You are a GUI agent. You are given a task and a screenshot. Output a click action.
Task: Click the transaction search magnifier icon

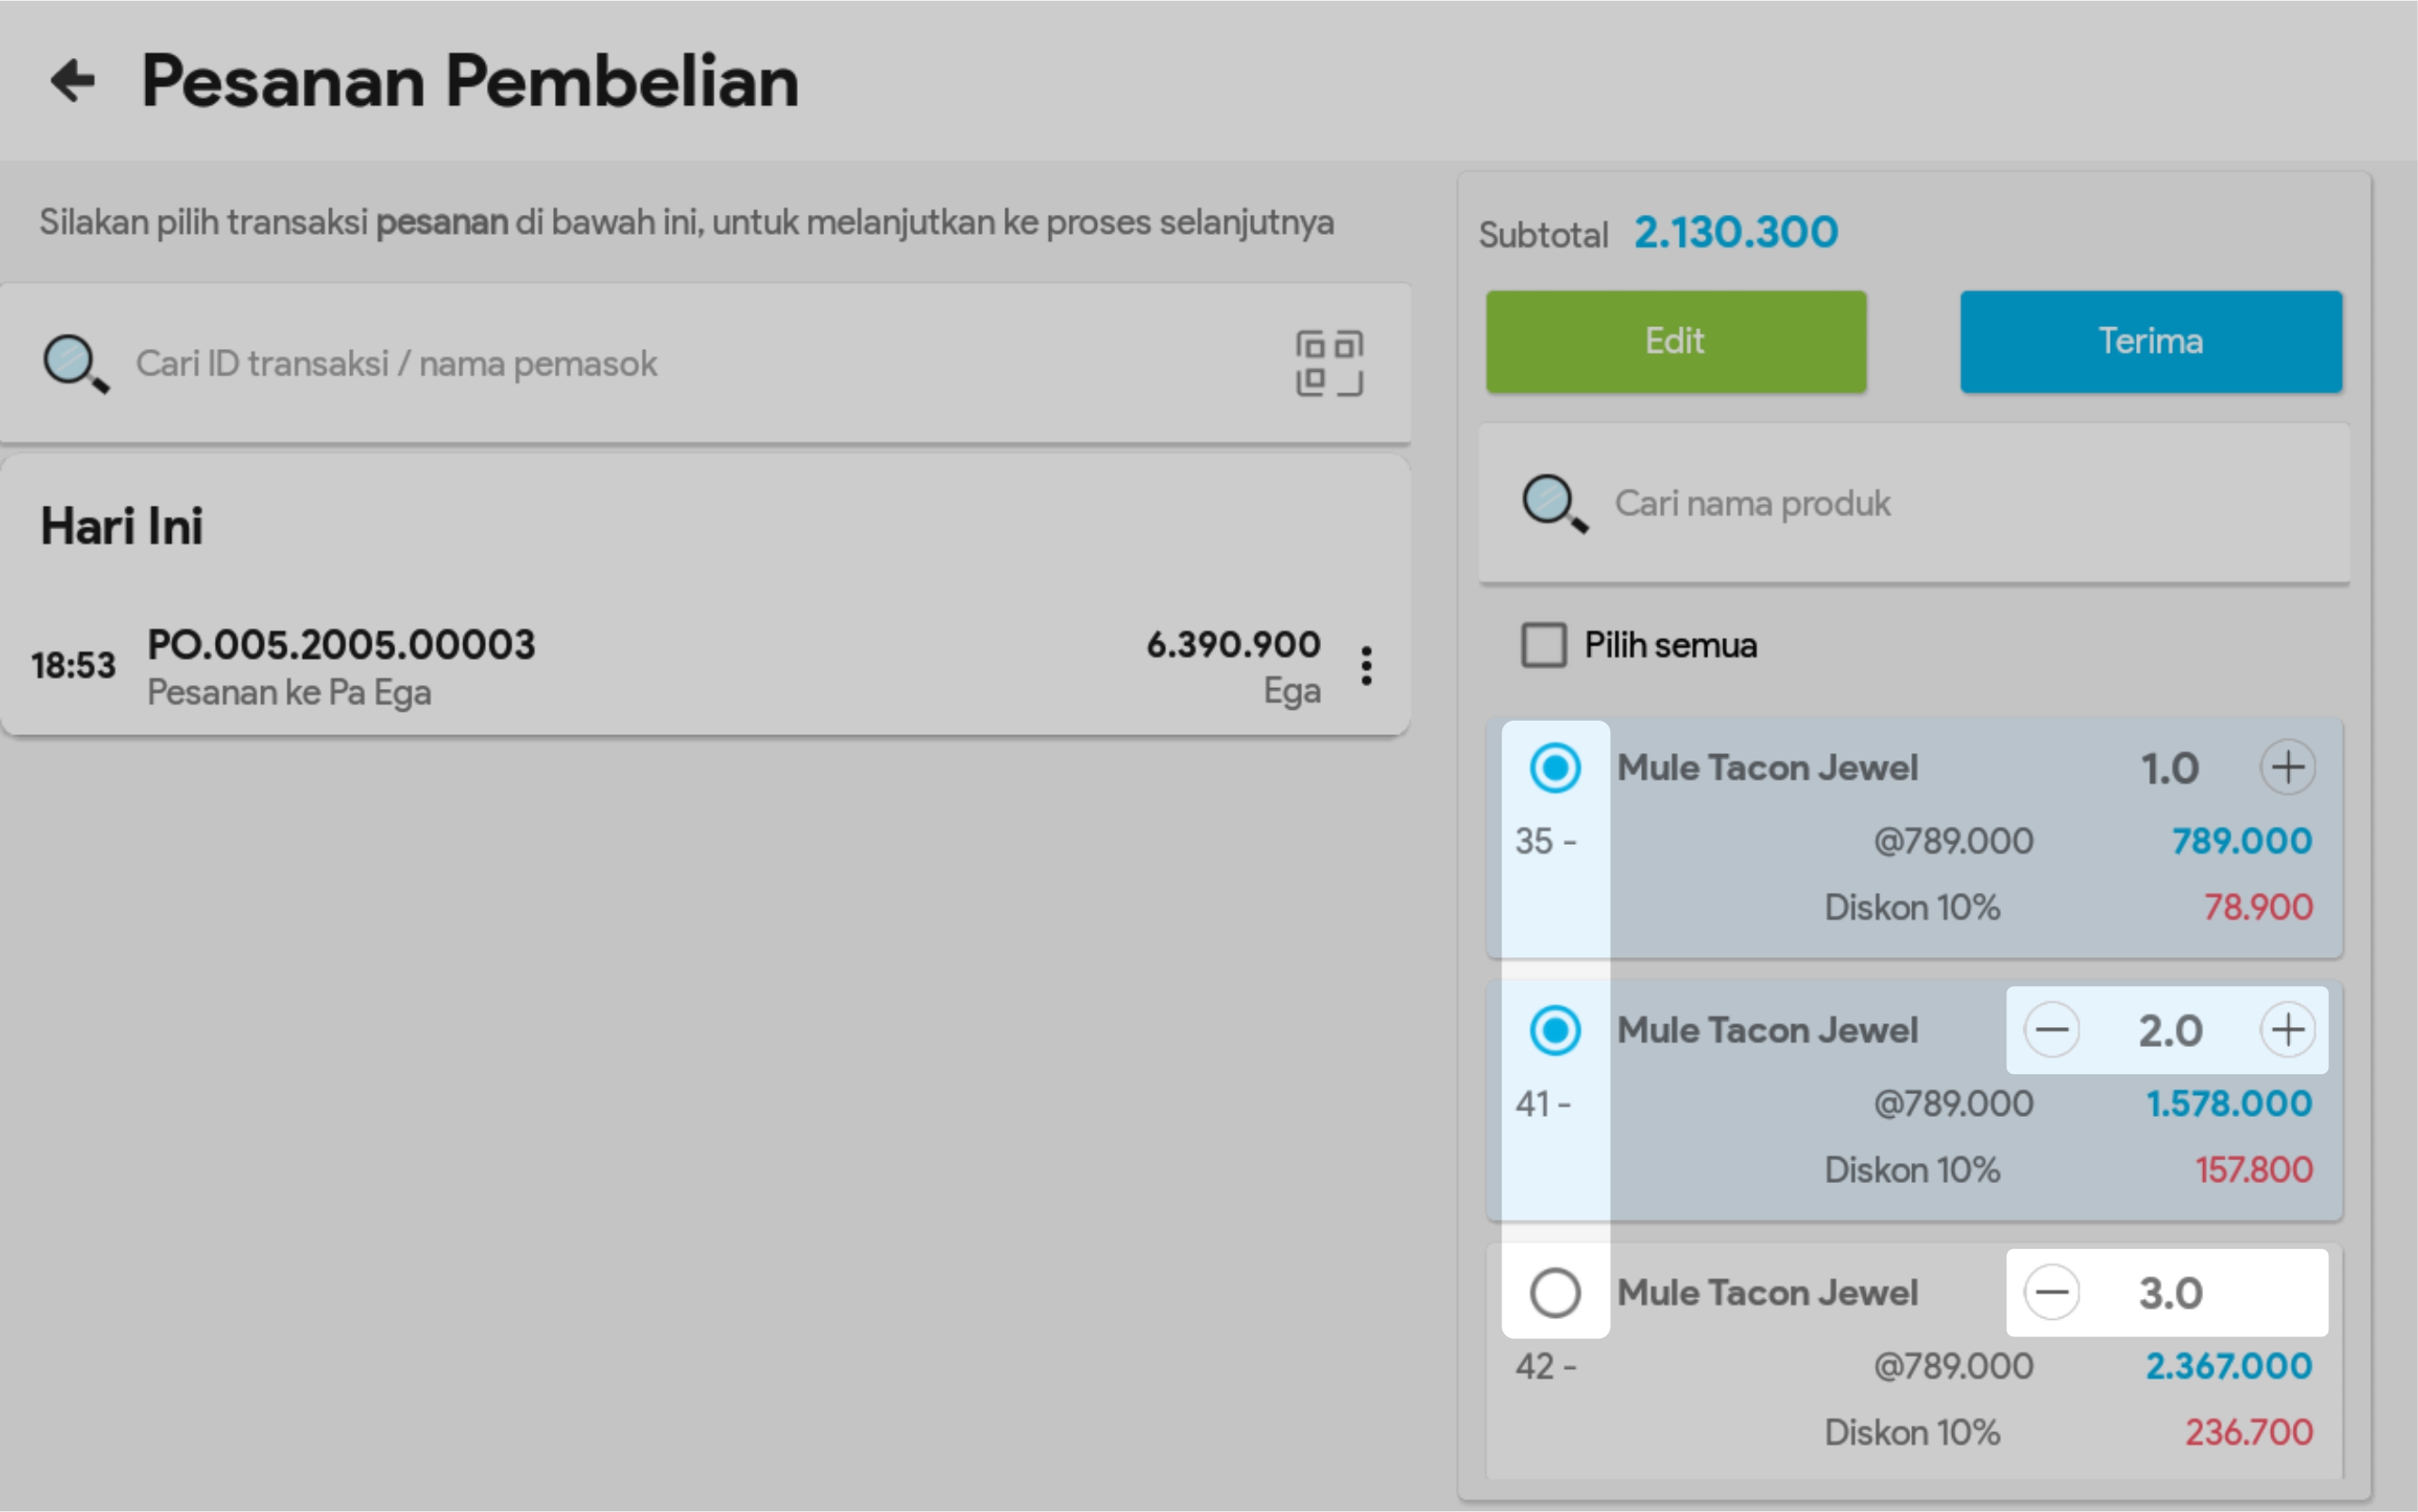coord(75,363)
